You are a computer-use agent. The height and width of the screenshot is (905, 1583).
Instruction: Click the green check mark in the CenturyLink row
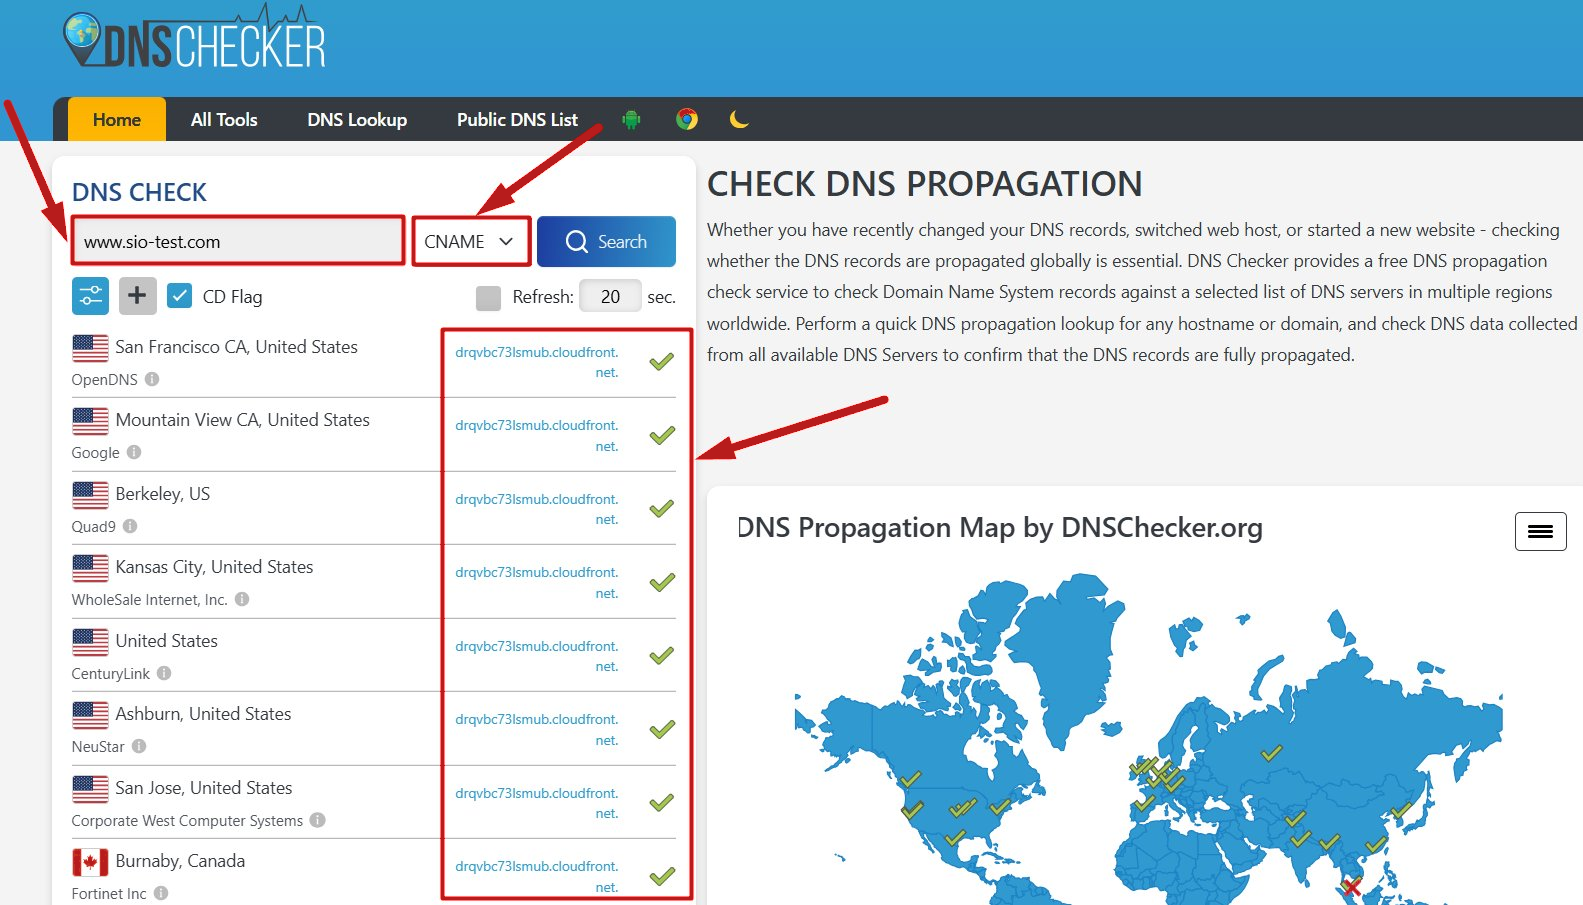point(662,656)
